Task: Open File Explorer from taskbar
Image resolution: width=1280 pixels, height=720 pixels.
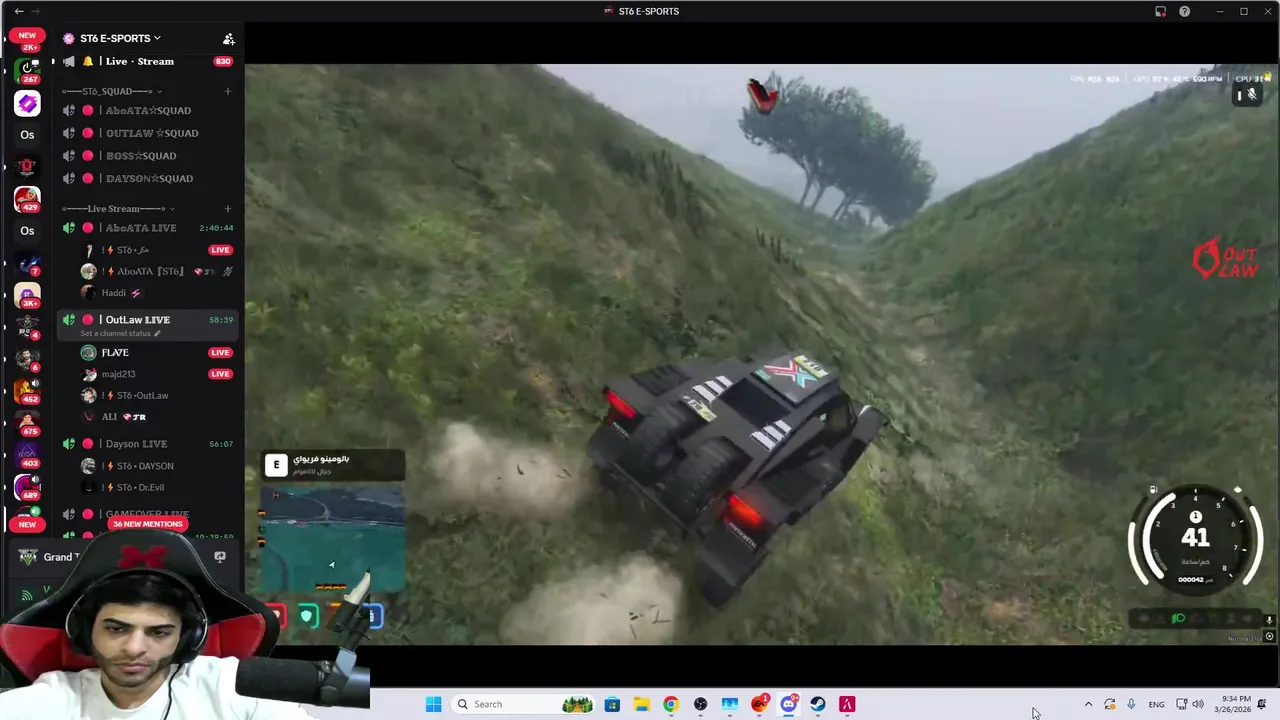Action: [x=641, y=704]
